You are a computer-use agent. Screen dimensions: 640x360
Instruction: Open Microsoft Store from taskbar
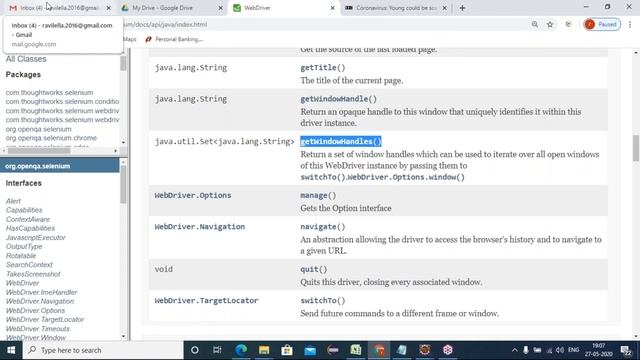pos(287,350)
